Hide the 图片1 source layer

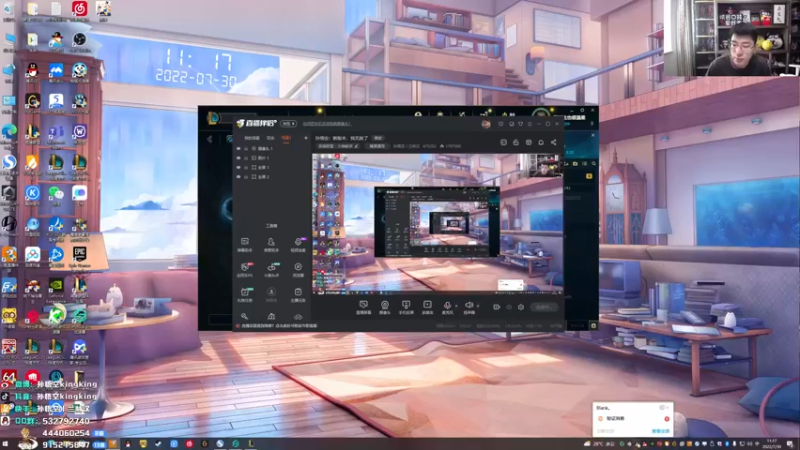click(238, 158)
